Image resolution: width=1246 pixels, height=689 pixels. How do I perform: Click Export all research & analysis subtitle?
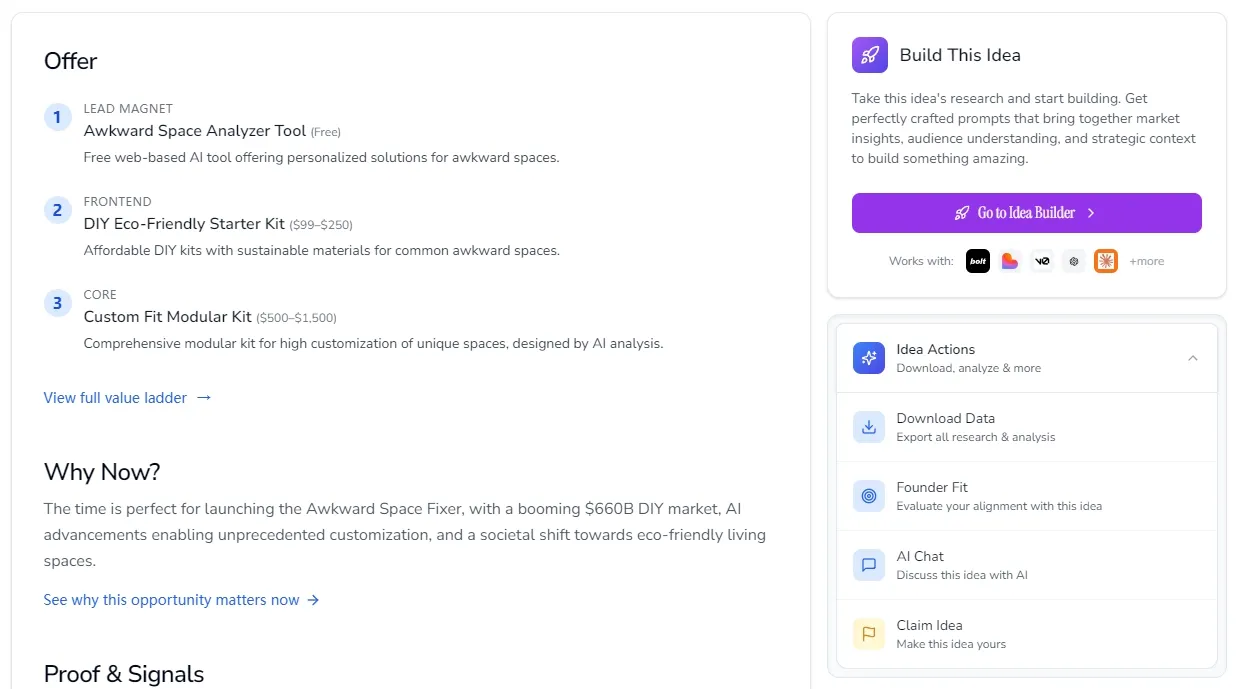tap(976, 437)
